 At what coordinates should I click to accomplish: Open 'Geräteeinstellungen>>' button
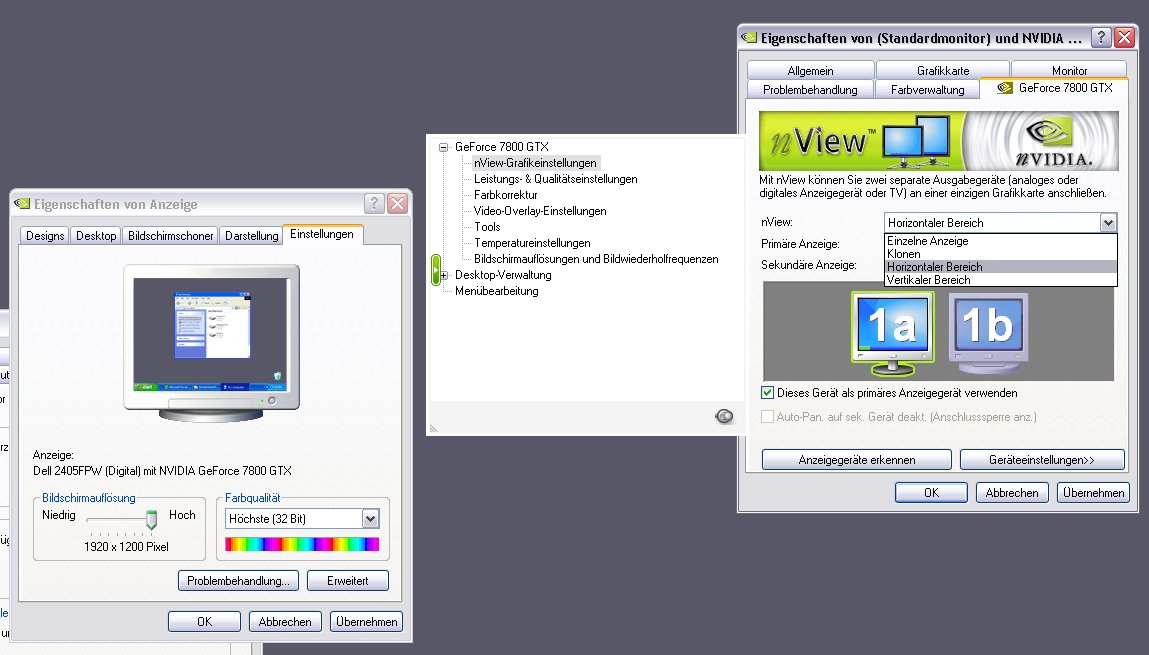(1042, 460)
